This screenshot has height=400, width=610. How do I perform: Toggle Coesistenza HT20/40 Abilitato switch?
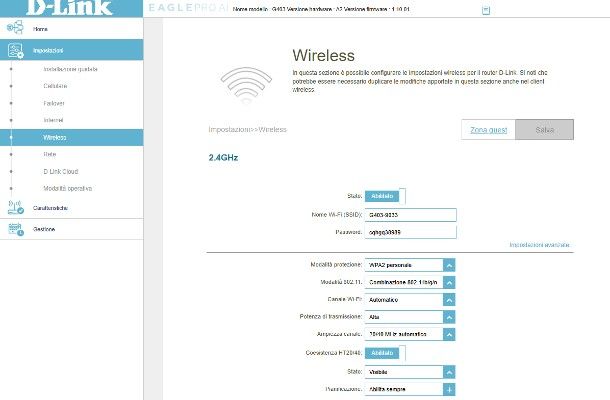[385, 353]
